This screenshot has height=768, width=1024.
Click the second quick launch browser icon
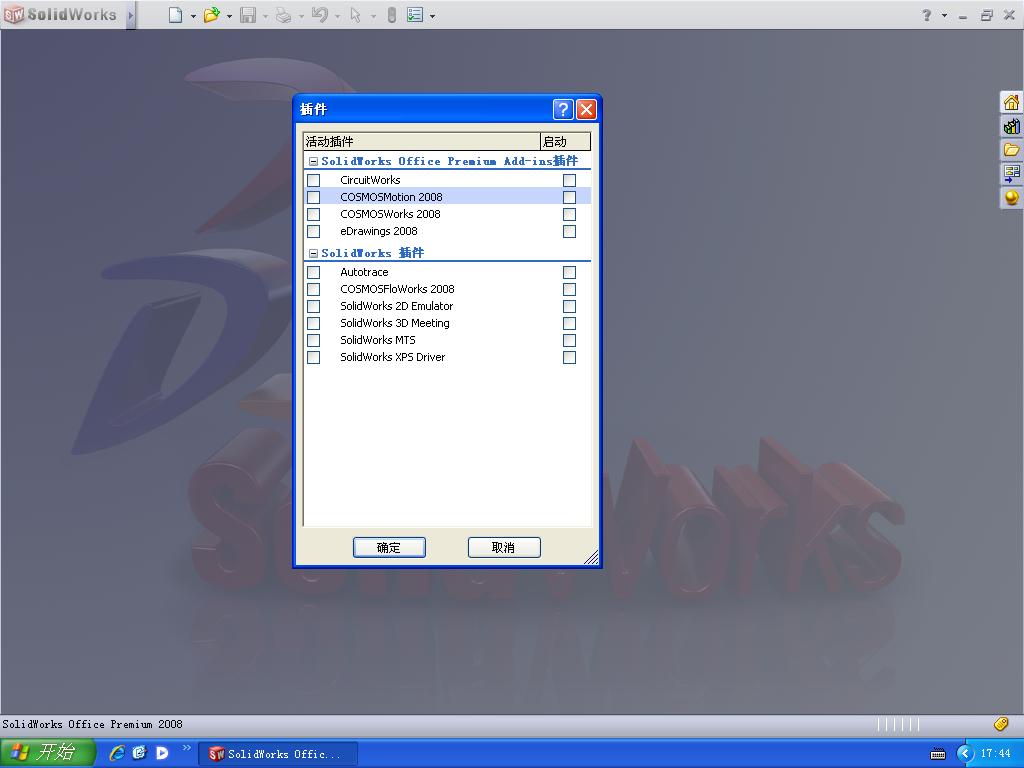click(139, 753)
